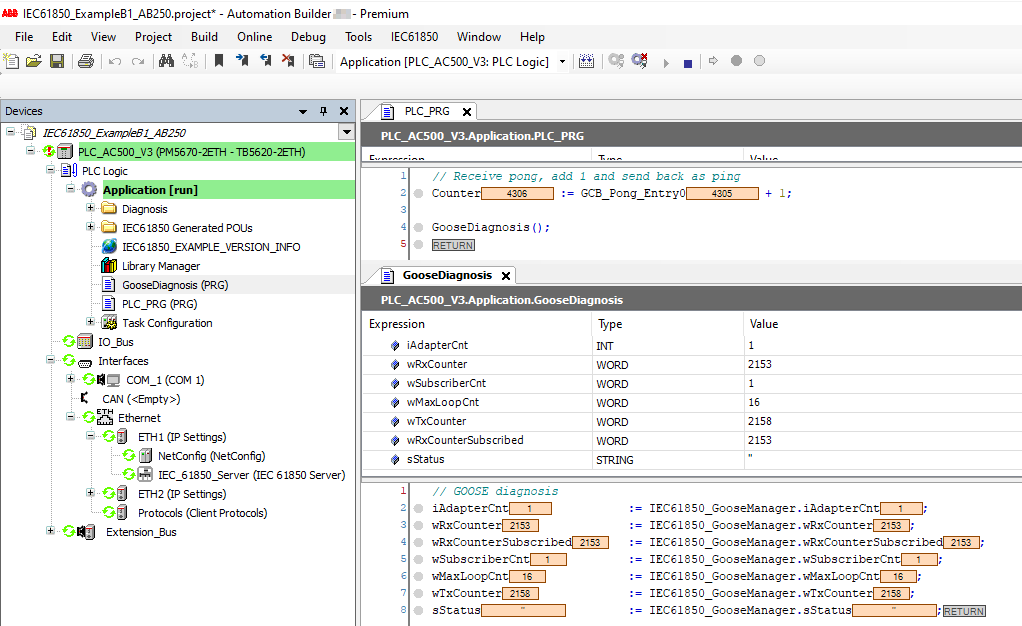Open the Application [PLC_AC500_V3: PLC Logic] dropdown
This screenshot has height=626, width=1022.
click(562, 62)
